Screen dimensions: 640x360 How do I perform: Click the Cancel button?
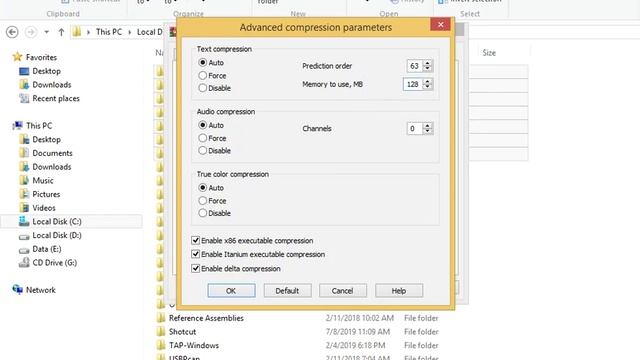[x=343, y=291]
